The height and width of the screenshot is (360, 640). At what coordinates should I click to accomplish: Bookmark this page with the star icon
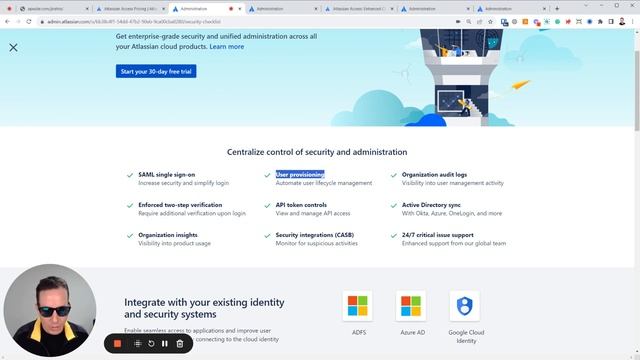[490, 22]
